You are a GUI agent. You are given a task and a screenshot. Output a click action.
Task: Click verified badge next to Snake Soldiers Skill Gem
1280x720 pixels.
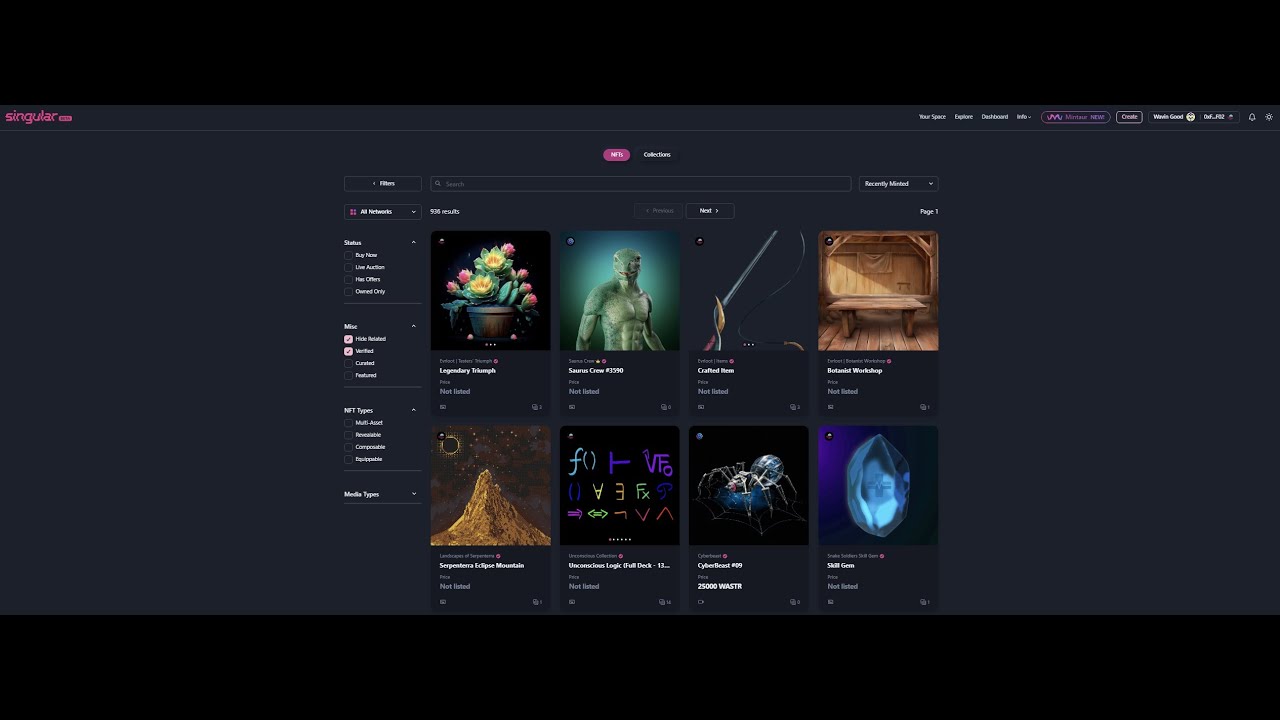(882, 556)
